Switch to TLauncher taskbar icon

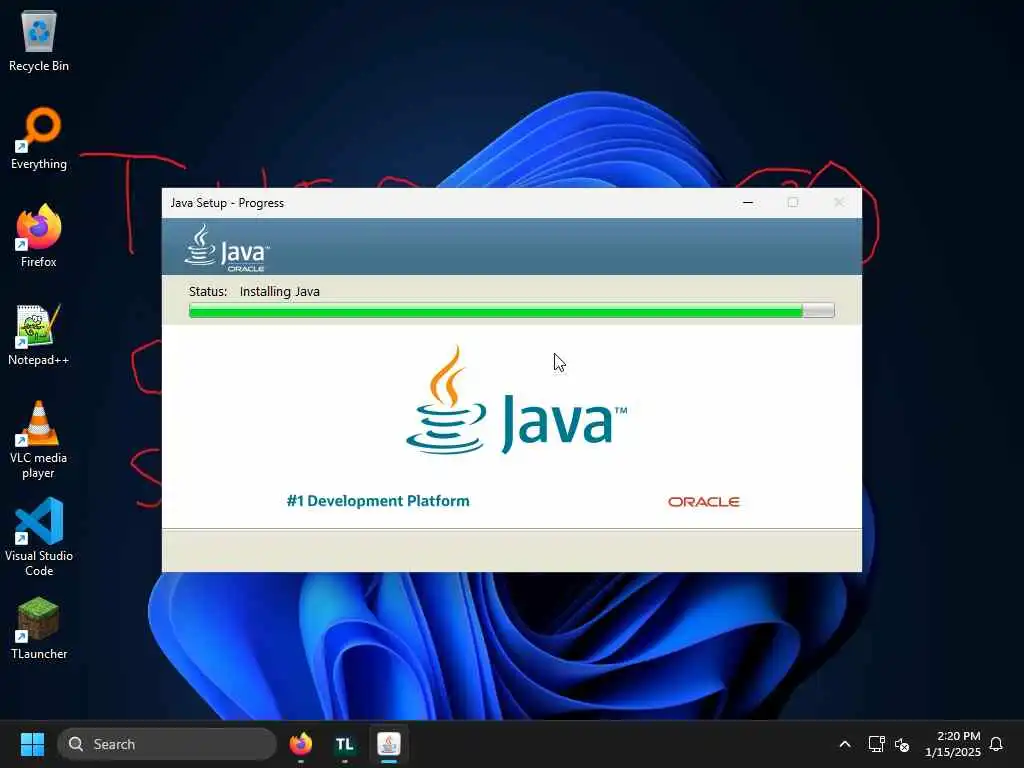(x=345, y=744)
